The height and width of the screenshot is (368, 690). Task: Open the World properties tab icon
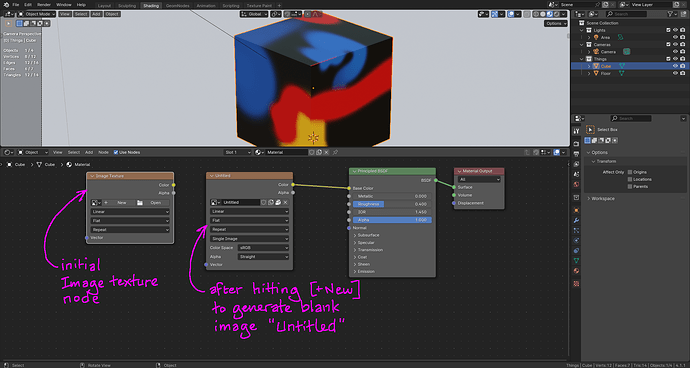576,184
